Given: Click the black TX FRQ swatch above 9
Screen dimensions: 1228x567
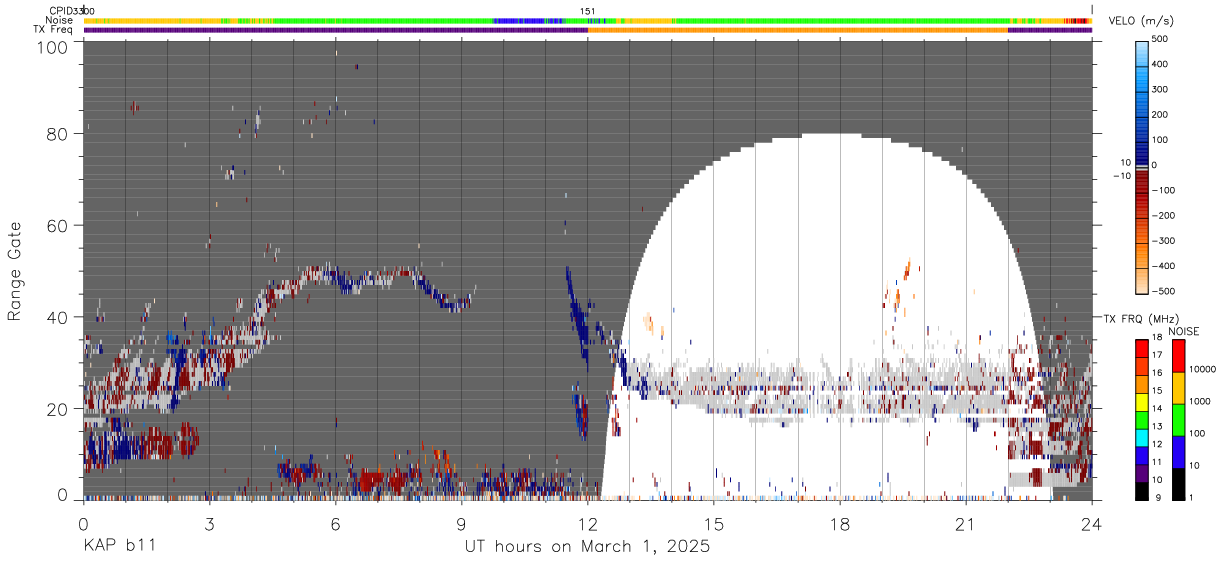Looking at the screenshot, I should (1142, 491).
